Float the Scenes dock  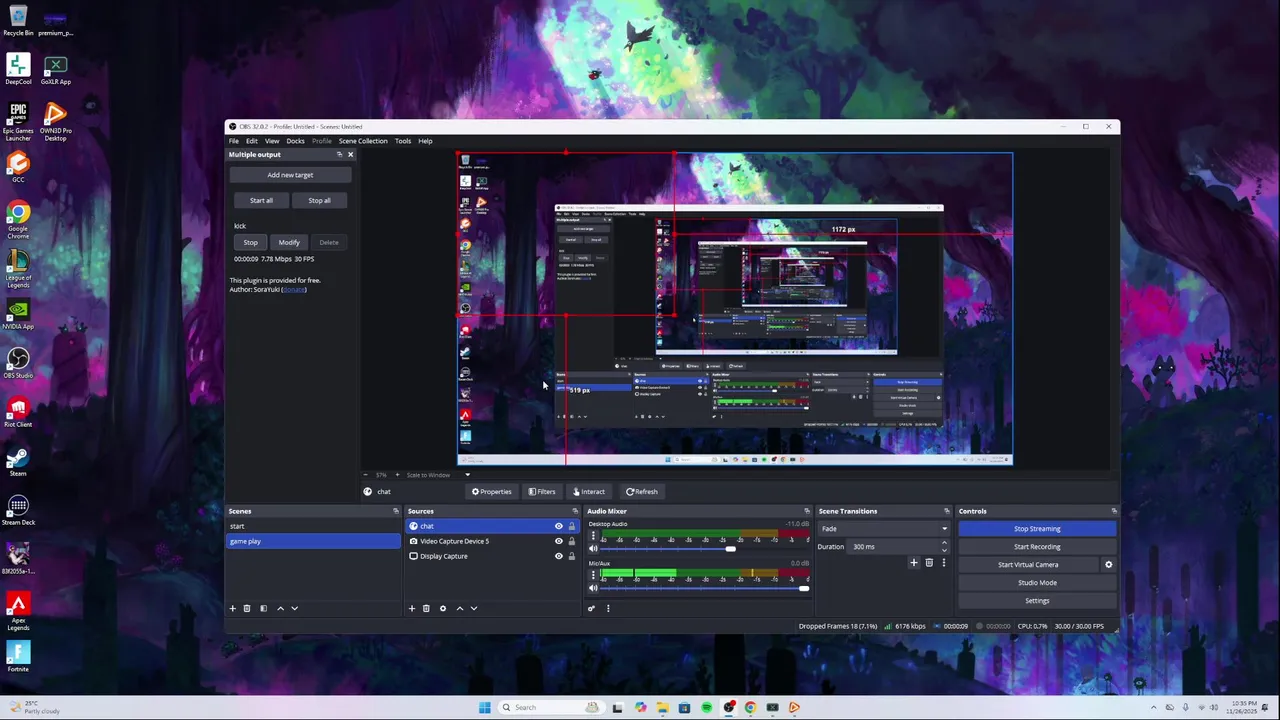click(396, 511)
